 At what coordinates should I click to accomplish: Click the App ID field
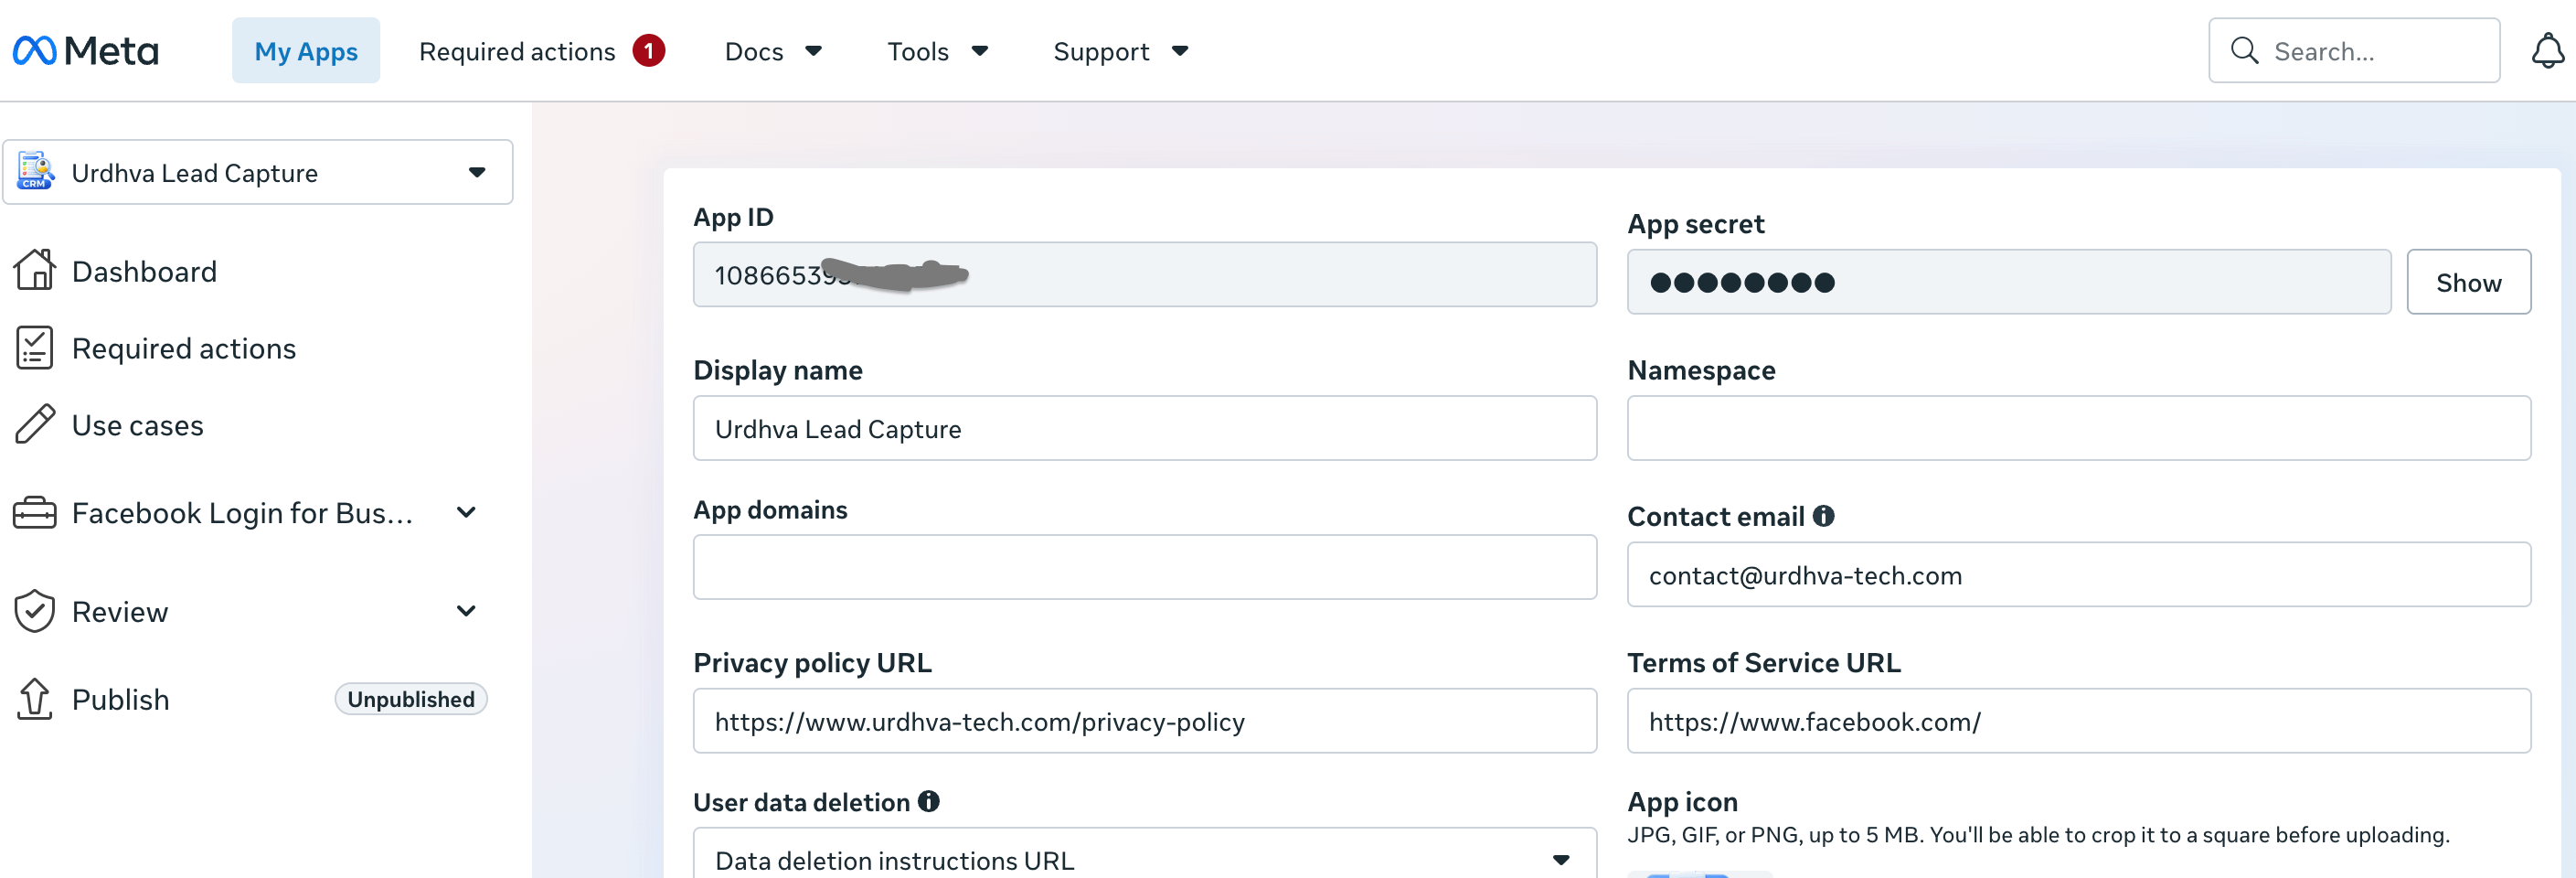pyautogui.click(x=1145, y=274)
